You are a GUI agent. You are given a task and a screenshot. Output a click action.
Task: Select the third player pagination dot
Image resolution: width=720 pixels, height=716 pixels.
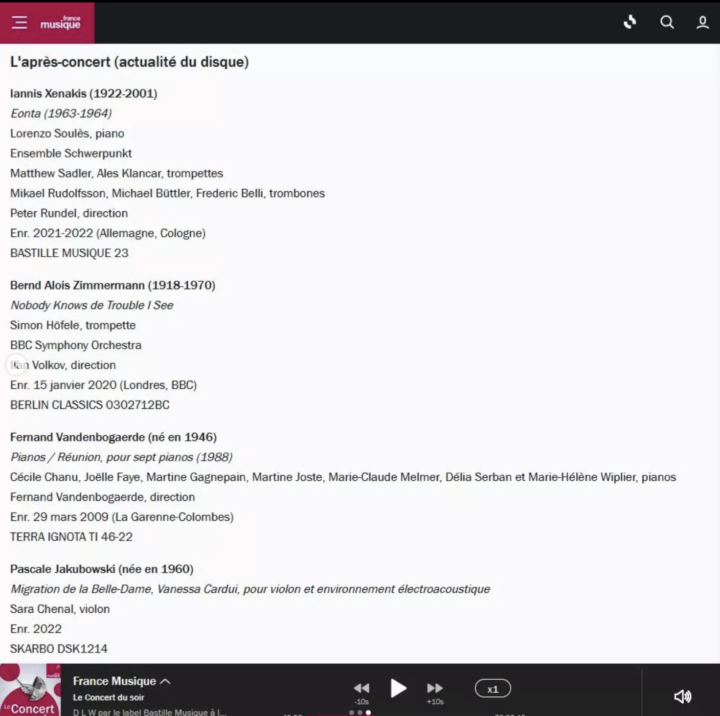pos(368,713)
